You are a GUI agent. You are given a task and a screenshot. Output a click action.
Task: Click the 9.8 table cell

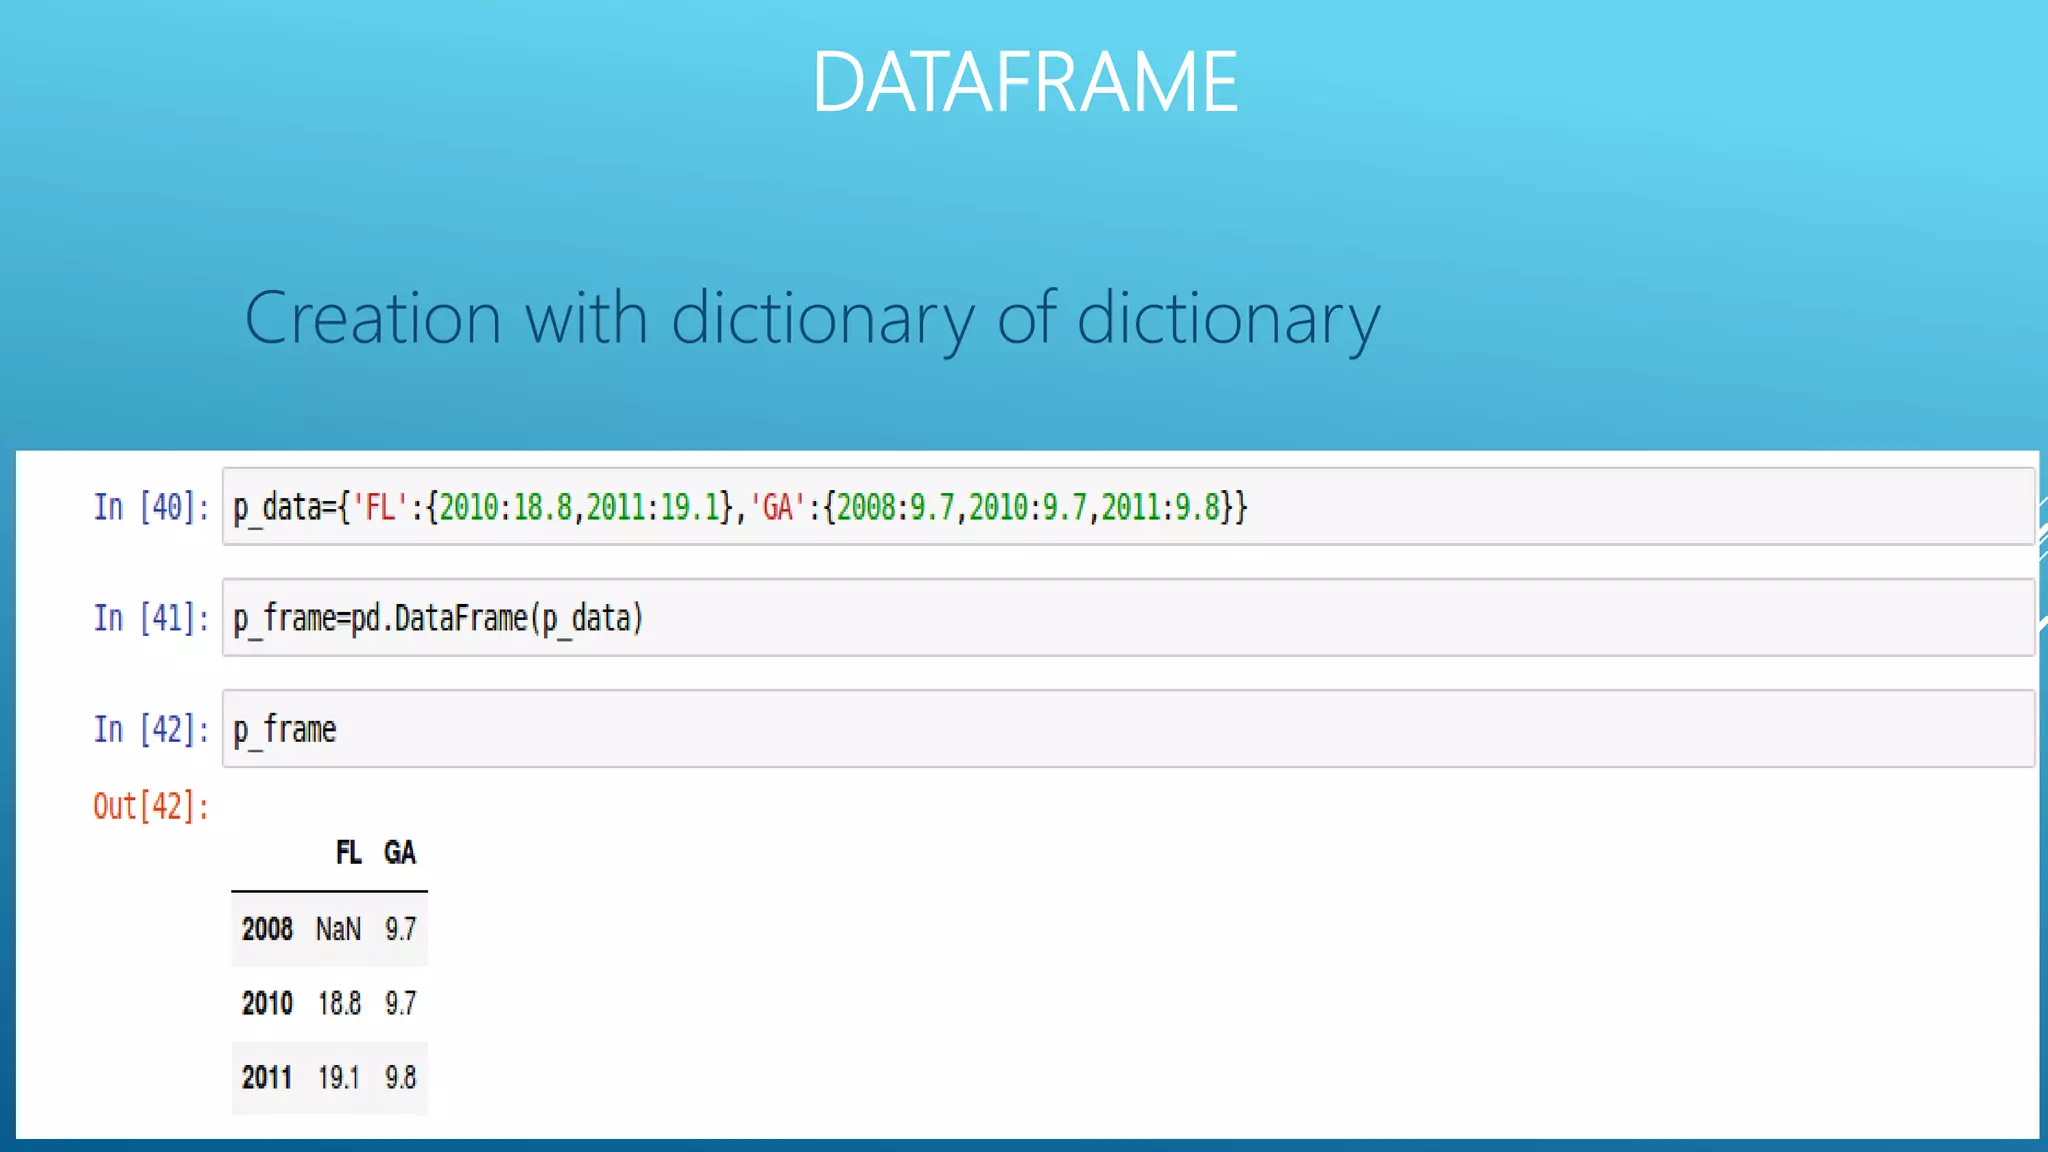pos(401,1078)
